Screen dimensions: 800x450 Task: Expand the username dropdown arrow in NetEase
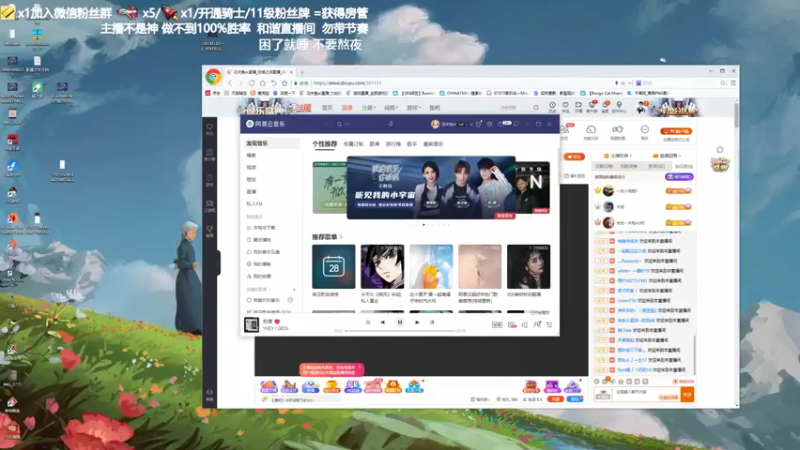coord(471,124)
